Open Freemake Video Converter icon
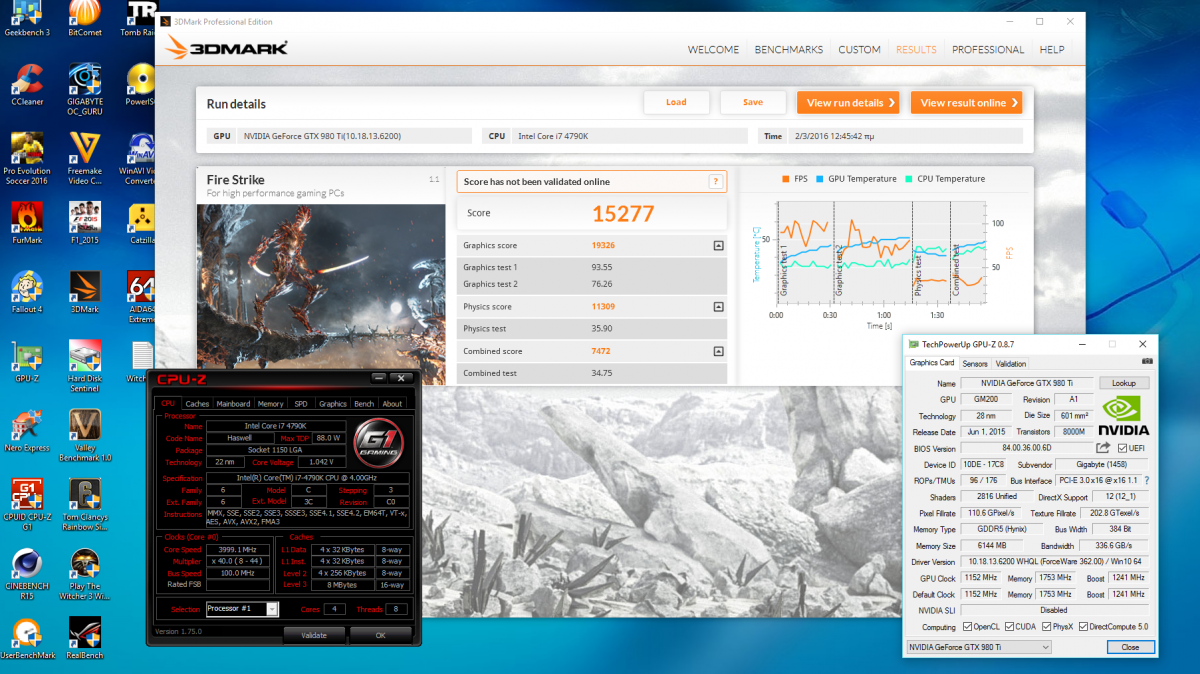 [x=85, y=160]
